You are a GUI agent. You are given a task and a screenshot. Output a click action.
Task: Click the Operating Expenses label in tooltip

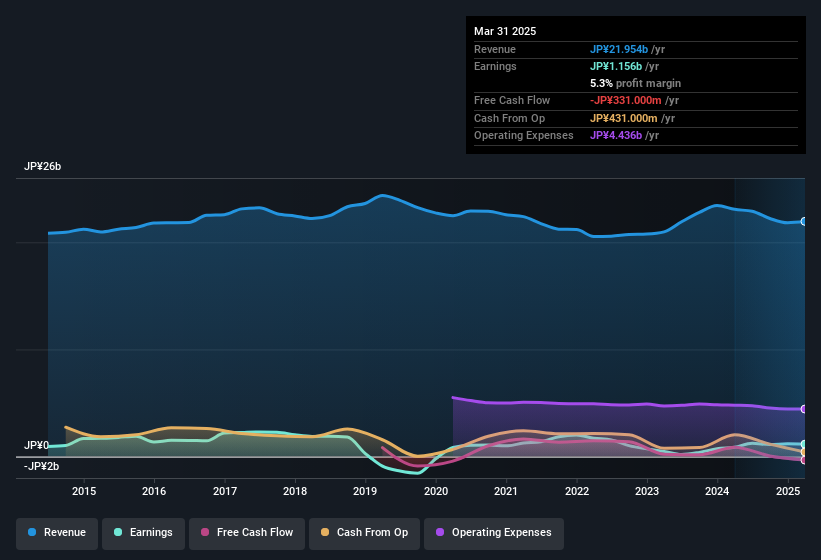[x=524, y=136]
